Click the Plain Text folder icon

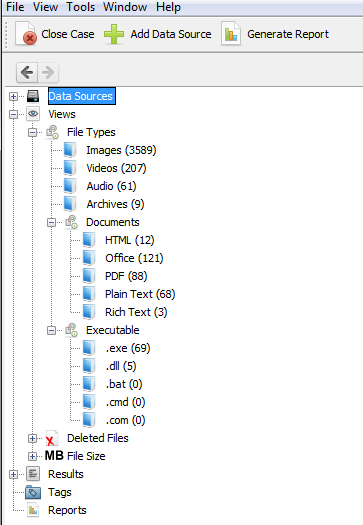click(x=89, y=294)
